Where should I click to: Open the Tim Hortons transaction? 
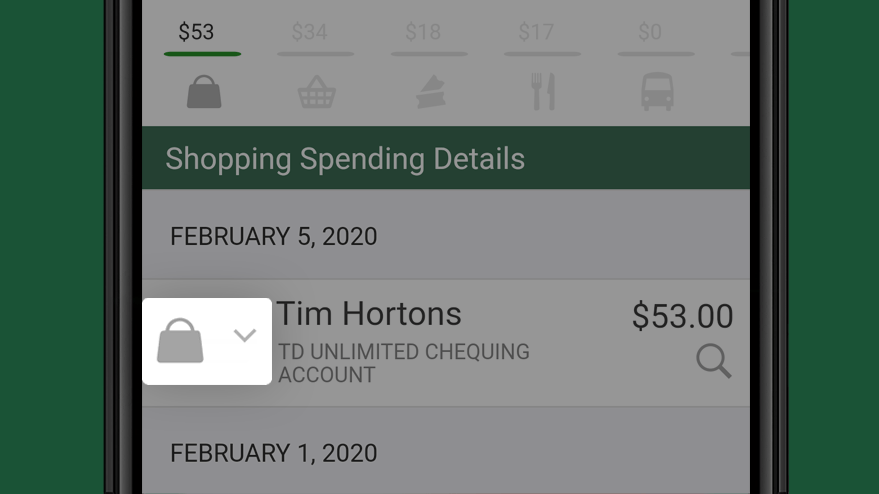pos(446,343)
